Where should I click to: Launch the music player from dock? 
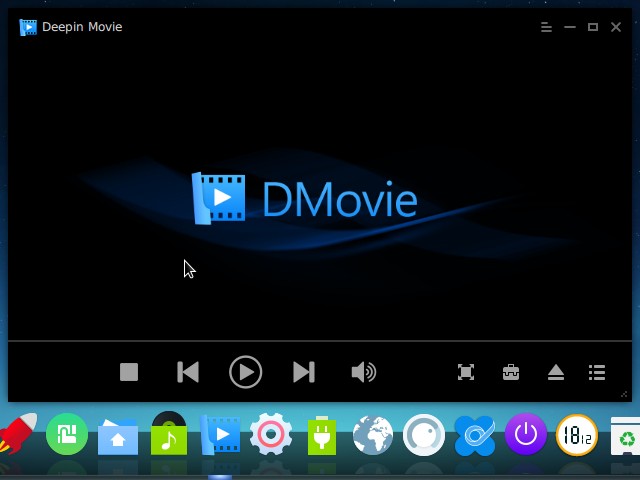(x=169, y=433)
